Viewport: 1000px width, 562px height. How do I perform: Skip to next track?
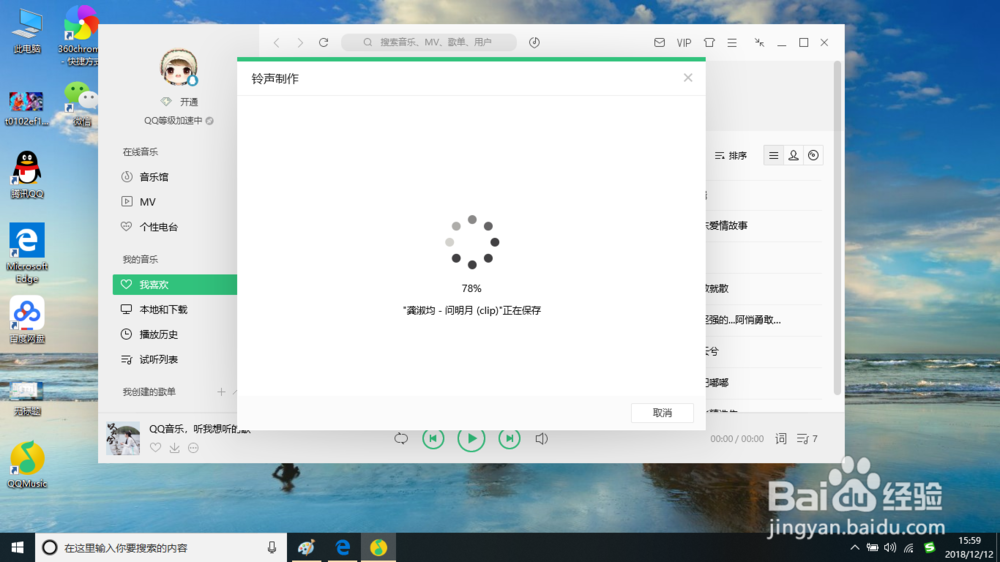coord(509,439)
